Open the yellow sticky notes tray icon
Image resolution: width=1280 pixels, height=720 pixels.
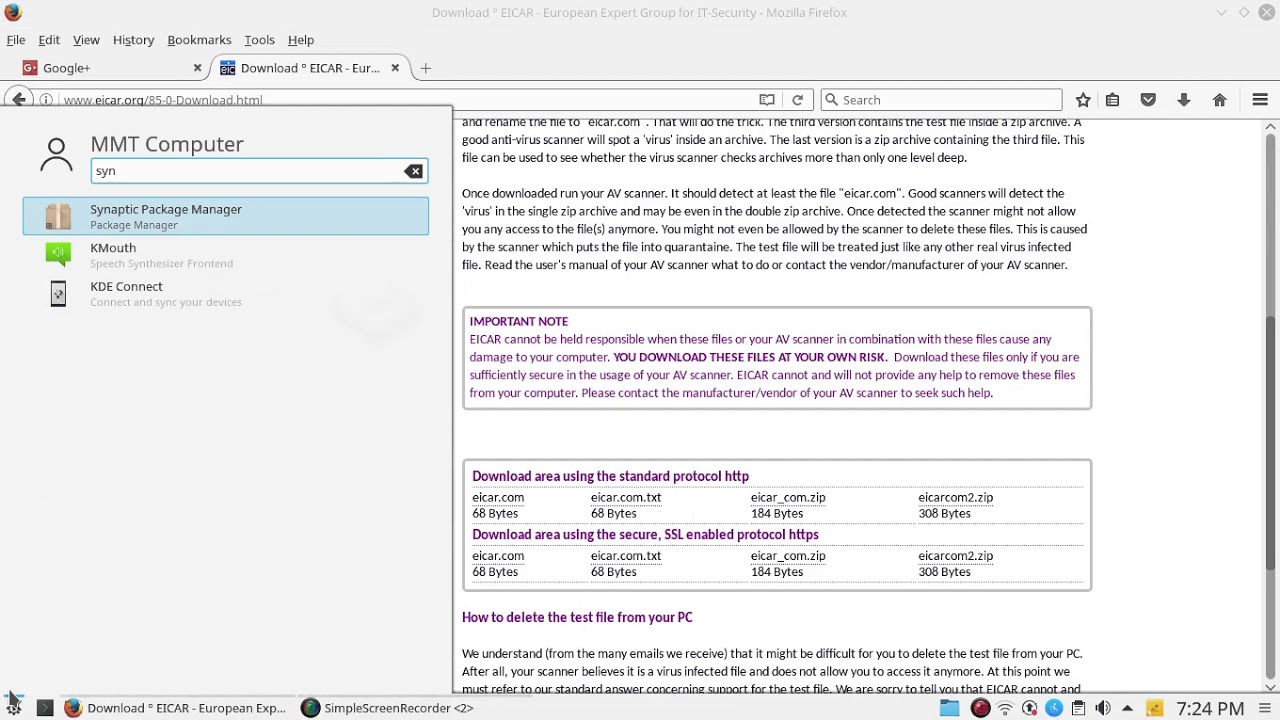pyautogui.click(x=1154, y=708)
